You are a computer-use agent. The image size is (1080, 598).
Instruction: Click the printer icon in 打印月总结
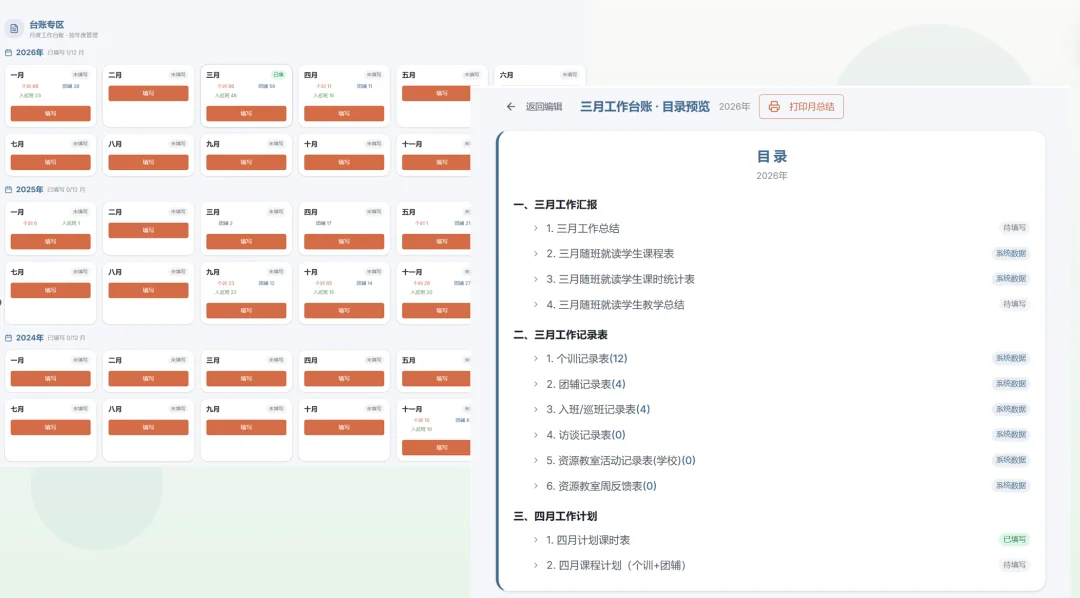(774, 106)
